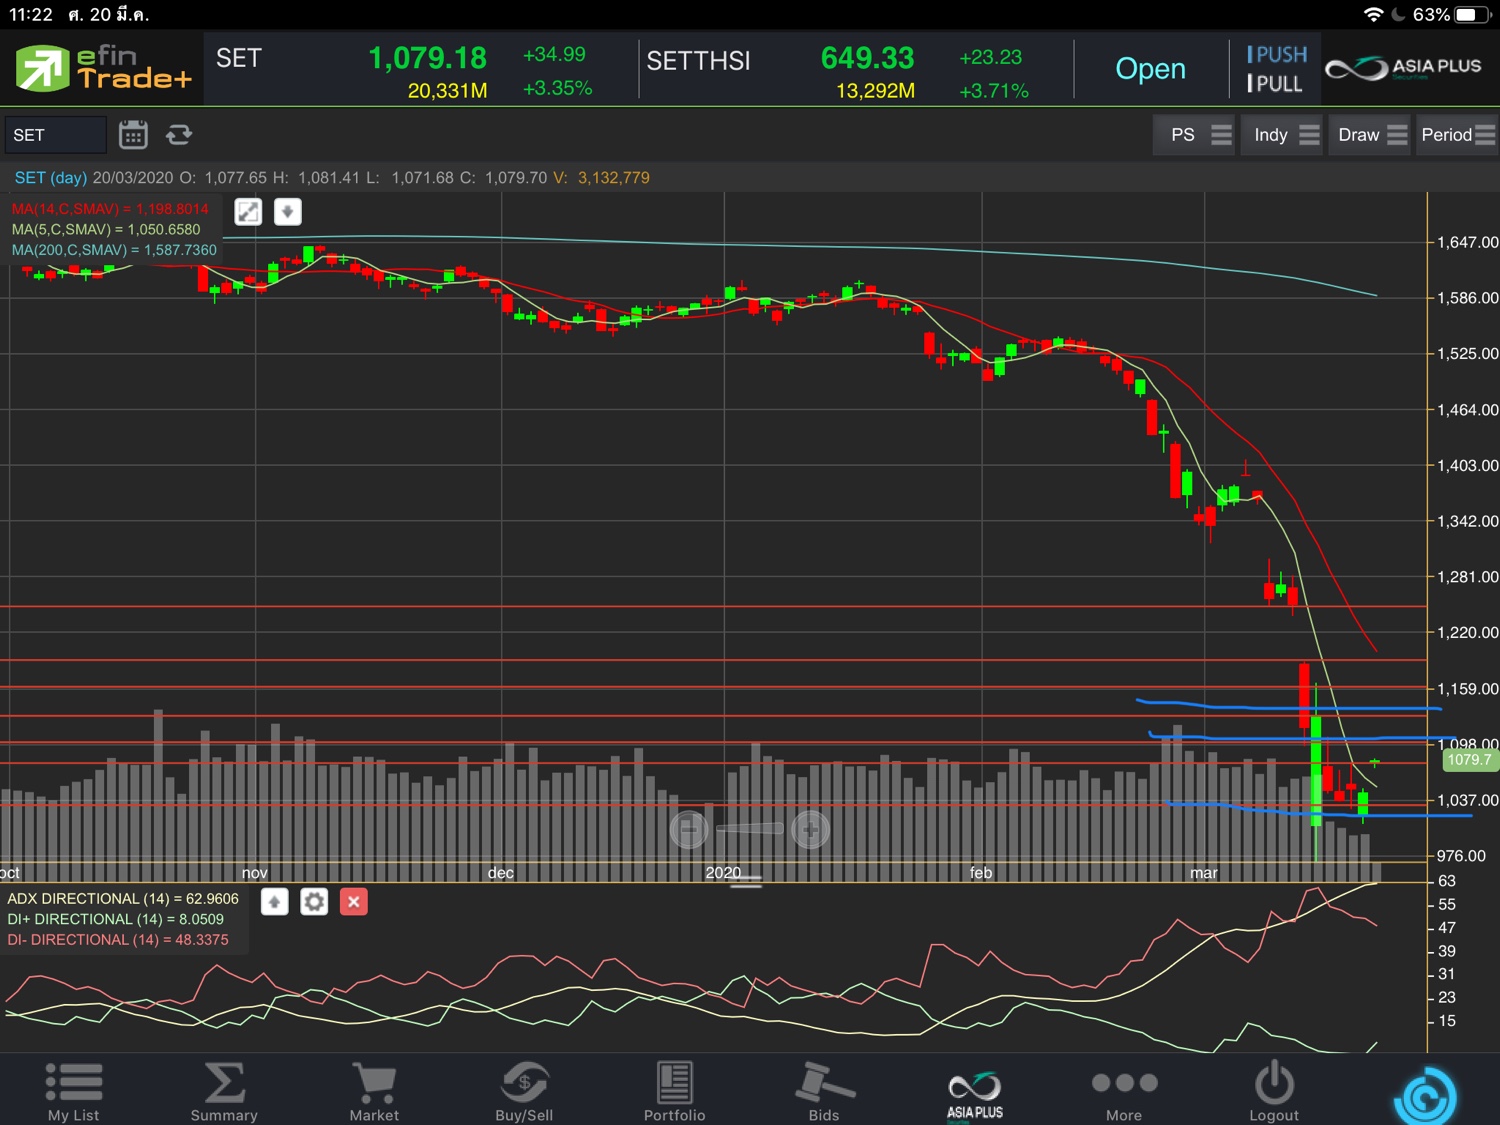Tap the efin Trade+ logo
Screen dimensions: 1500x1125
(x=103, y=68)
